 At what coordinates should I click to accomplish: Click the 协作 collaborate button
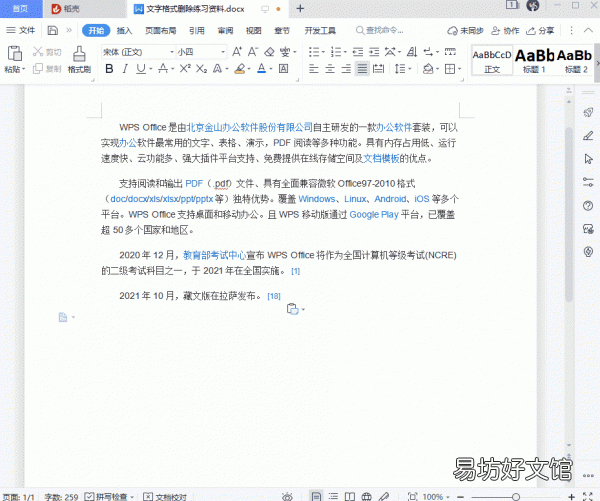click(505, 31)
